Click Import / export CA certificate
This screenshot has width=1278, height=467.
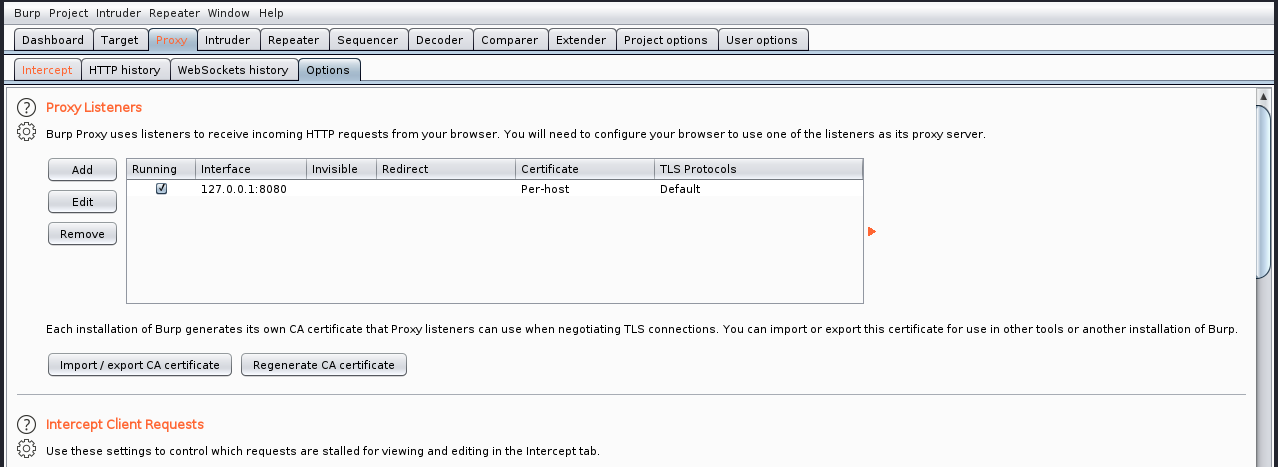point(140,365)
